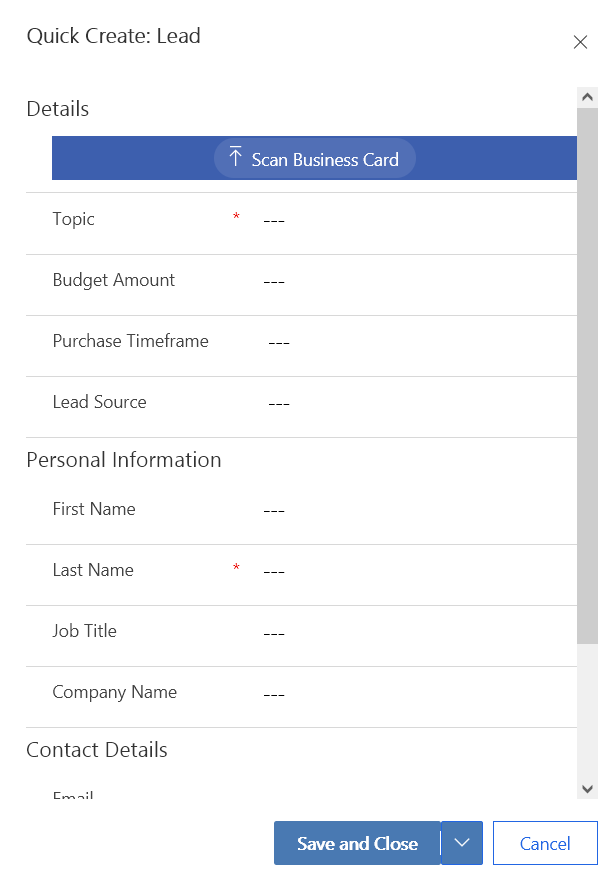609x885 pixels.
Task: Cancel the lead creation
Action: point(545,843)
